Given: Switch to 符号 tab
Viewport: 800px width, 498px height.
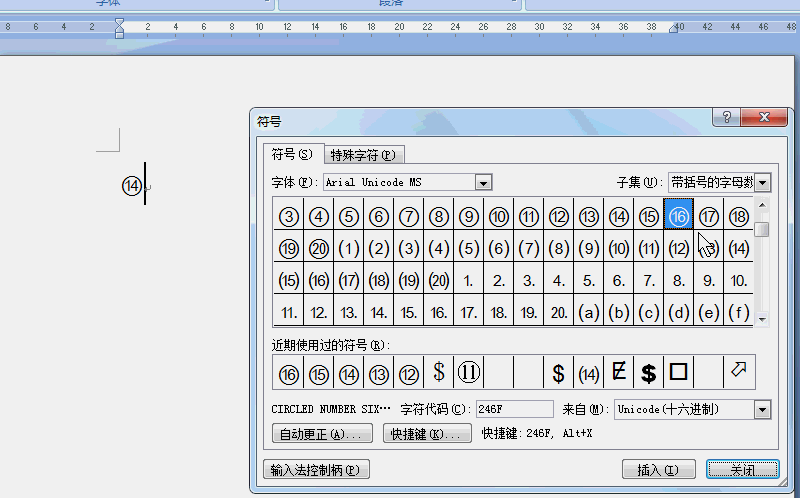Looking at the screenshot, I should (292, 154).
